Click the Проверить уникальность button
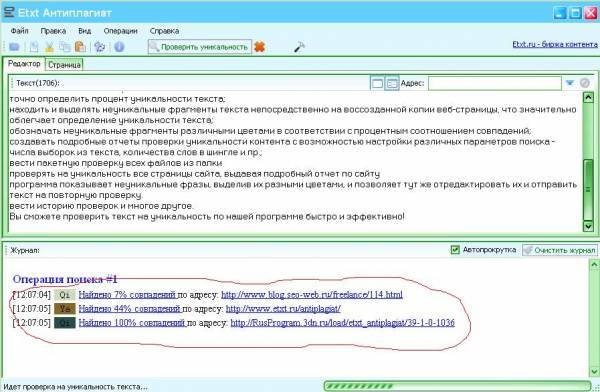The height and width of the screenshot is (392, 600). click(200, 47)
